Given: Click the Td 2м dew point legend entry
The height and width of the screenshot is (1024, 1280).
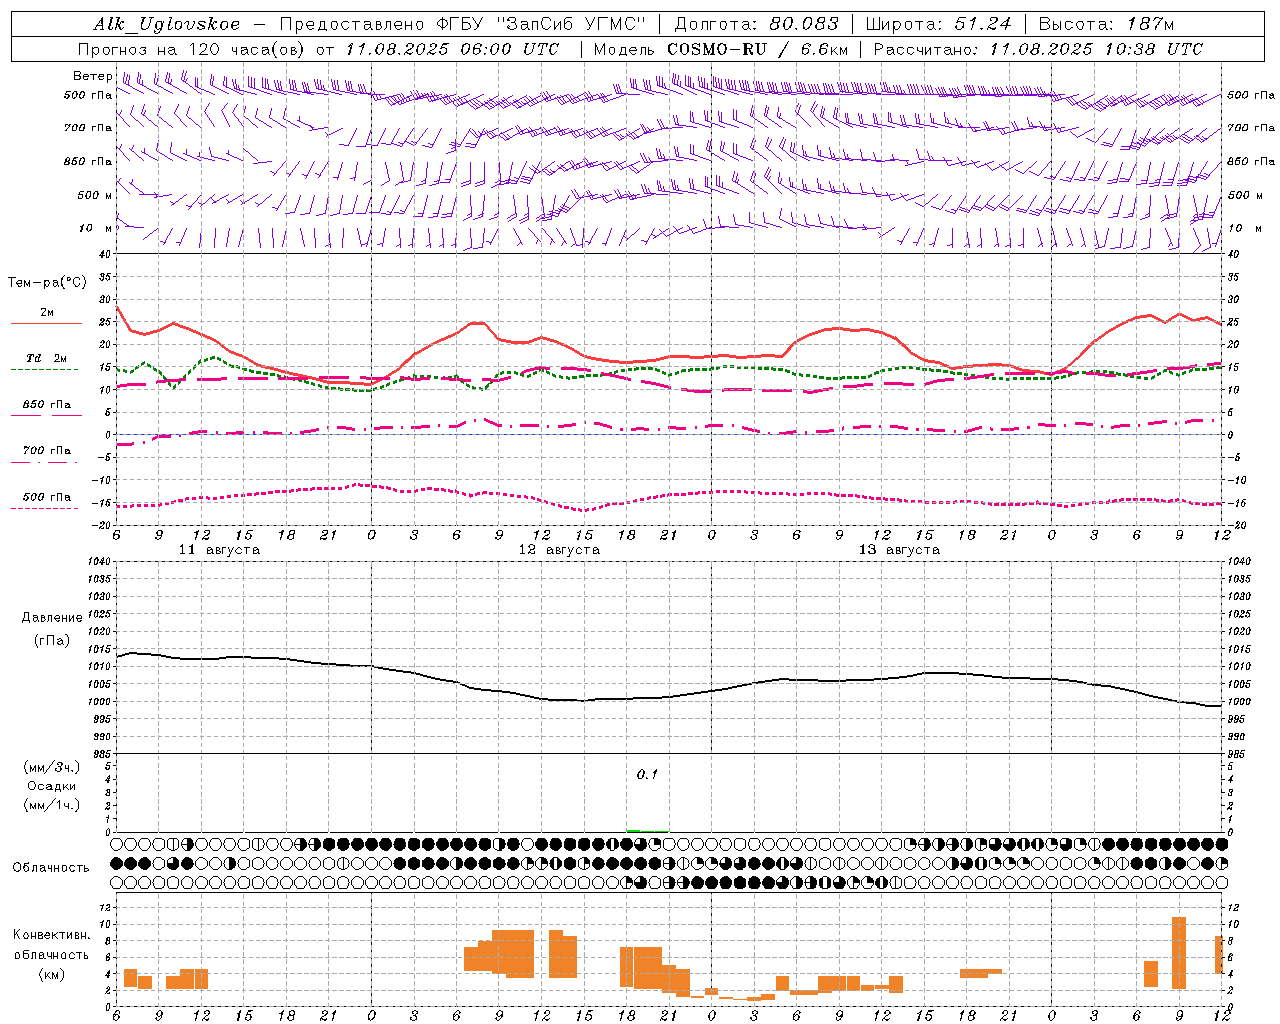Looking at the screenshot, I should click(x=47, y=358).
